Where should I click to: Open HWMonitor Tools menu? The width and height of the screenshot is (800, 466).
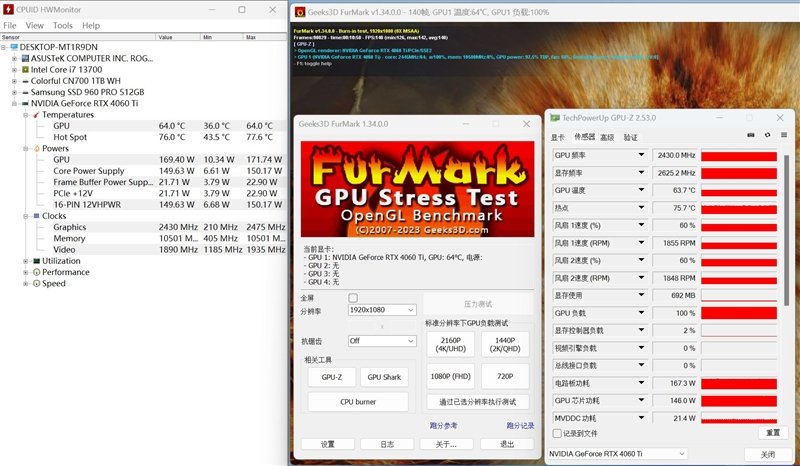[63, 26]
